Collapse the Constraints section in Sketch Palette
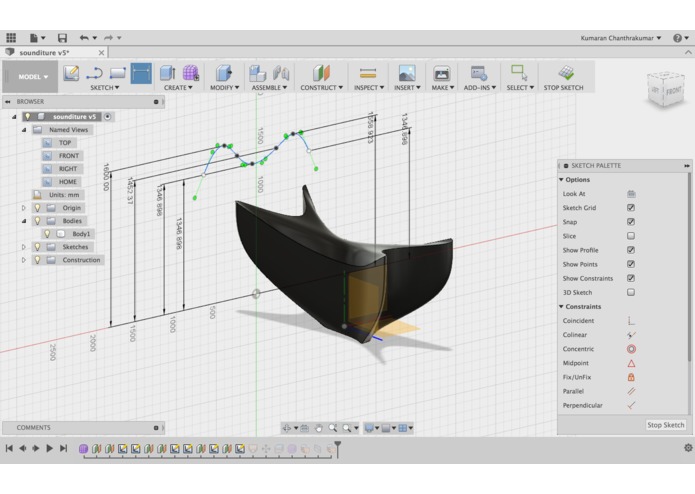 coord(562,307)
